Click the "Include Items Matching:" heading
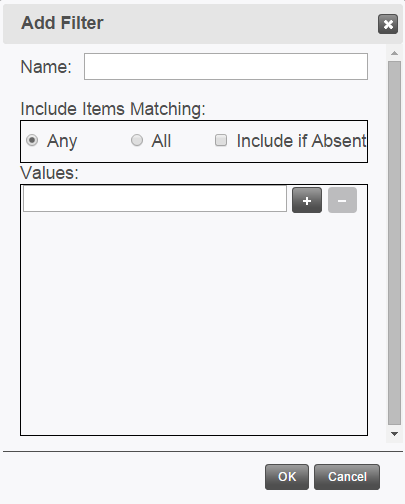Screen dimensions: 405x504 coord(113,109)
